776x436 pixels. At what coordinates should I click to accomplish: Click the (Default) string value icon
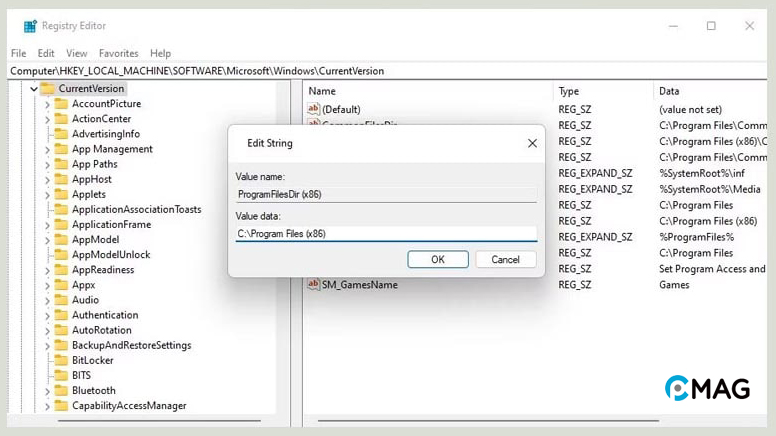[313, 109]
